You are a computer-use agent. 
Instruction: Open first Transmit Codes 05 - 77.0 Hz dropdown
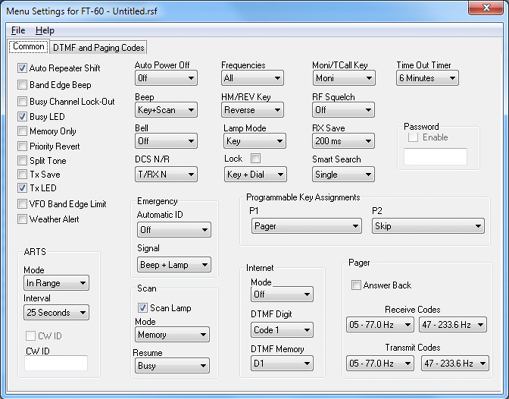coord(380,363)
